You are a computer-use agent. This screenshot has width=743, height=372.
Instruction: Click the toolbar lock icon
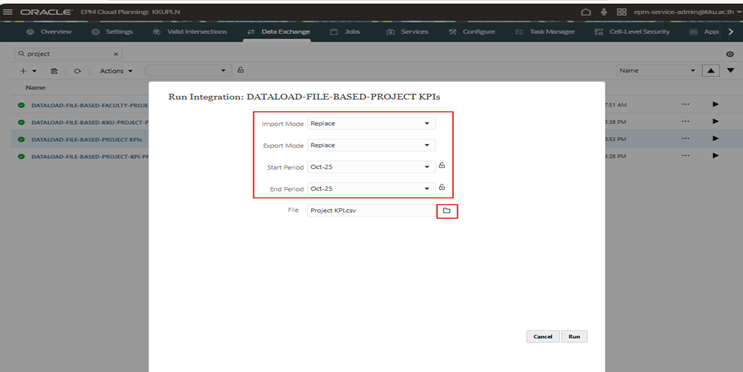pos(240,70)
